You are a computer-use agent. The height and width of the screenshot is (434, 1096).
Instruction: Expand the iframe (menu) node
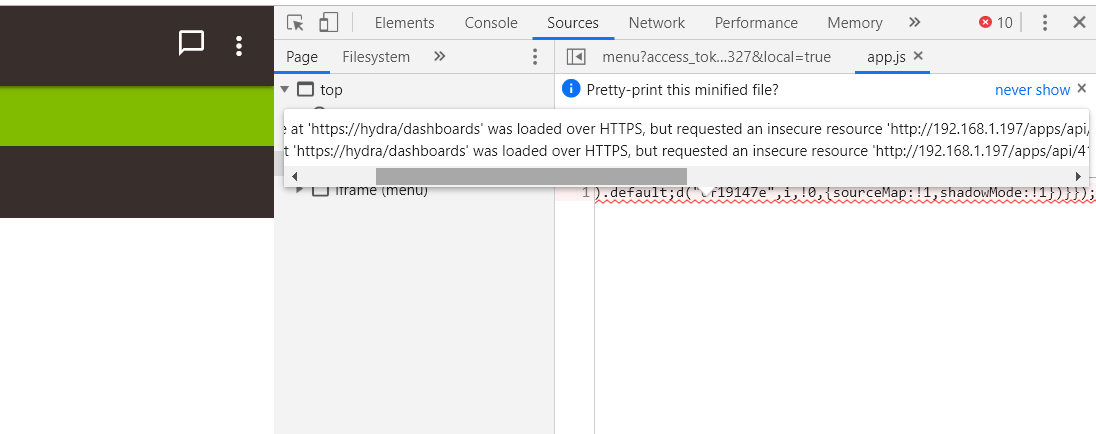[300, 189]
